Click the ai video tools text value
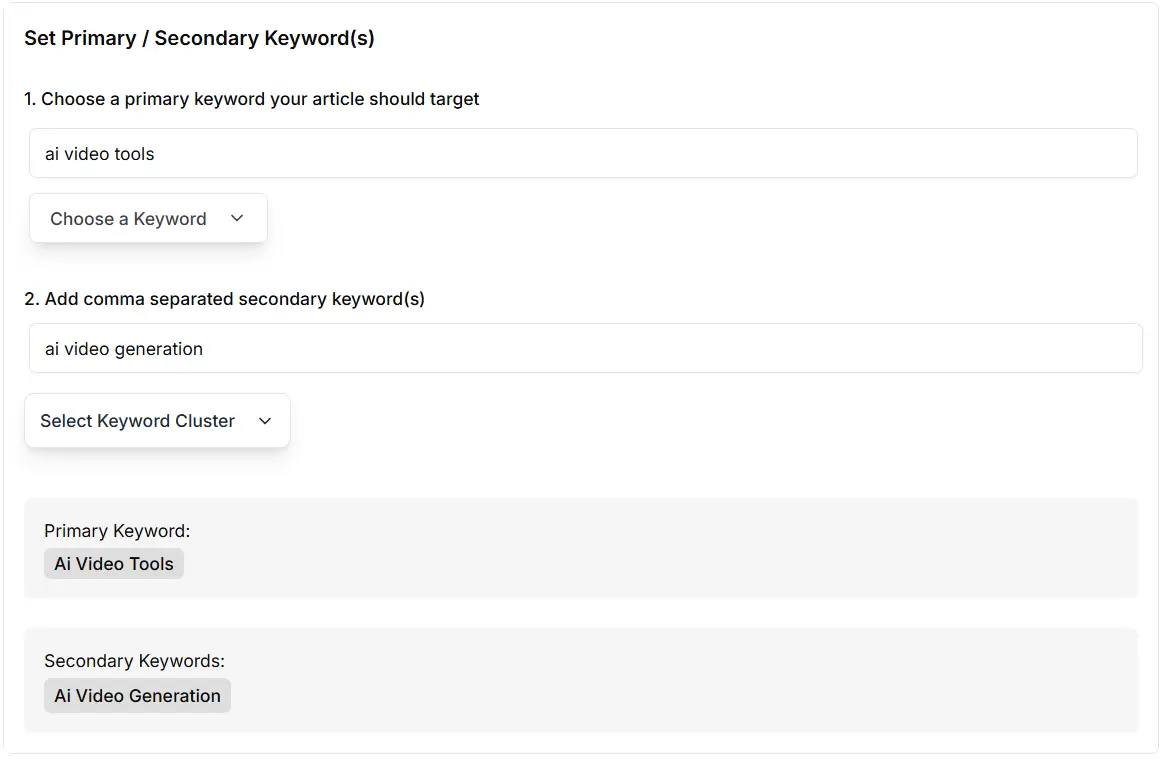1166x766 pixels. tap(97, 153)
